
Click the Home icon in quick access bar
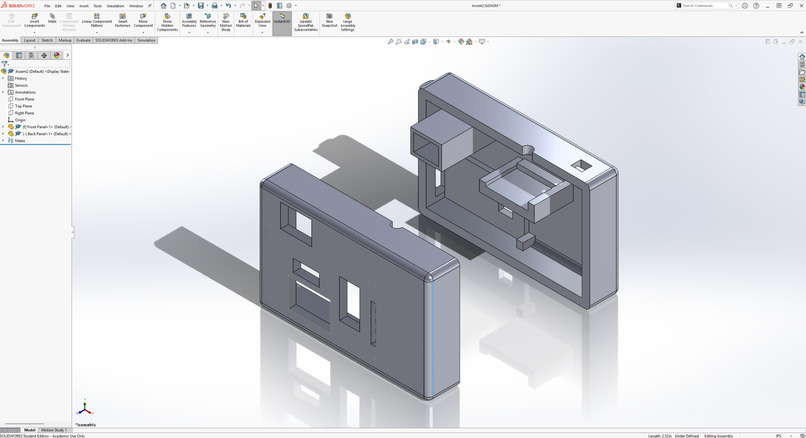coord(163,6)
